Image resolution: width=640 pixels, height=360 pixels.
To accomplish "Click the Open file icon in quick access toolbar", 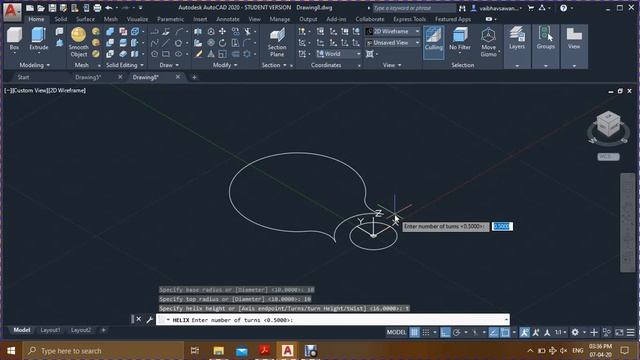I will coord(41,8).
